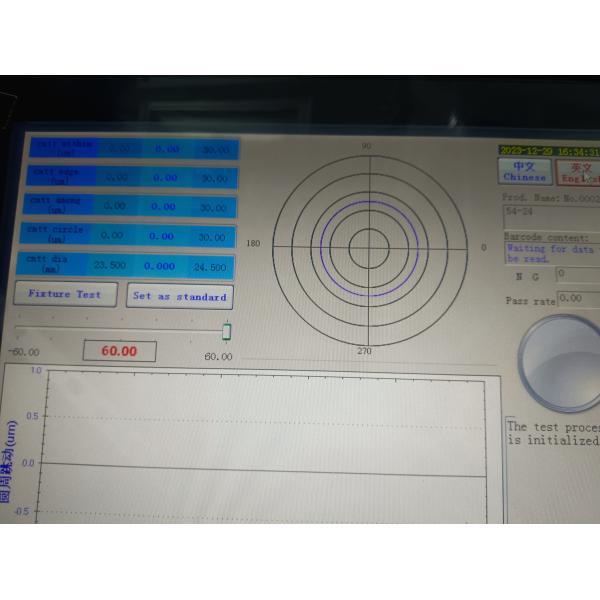Switch interface language to Chinese
This screenshot has height=600, width=600.
pyautogui.click(x=525, y=171)
